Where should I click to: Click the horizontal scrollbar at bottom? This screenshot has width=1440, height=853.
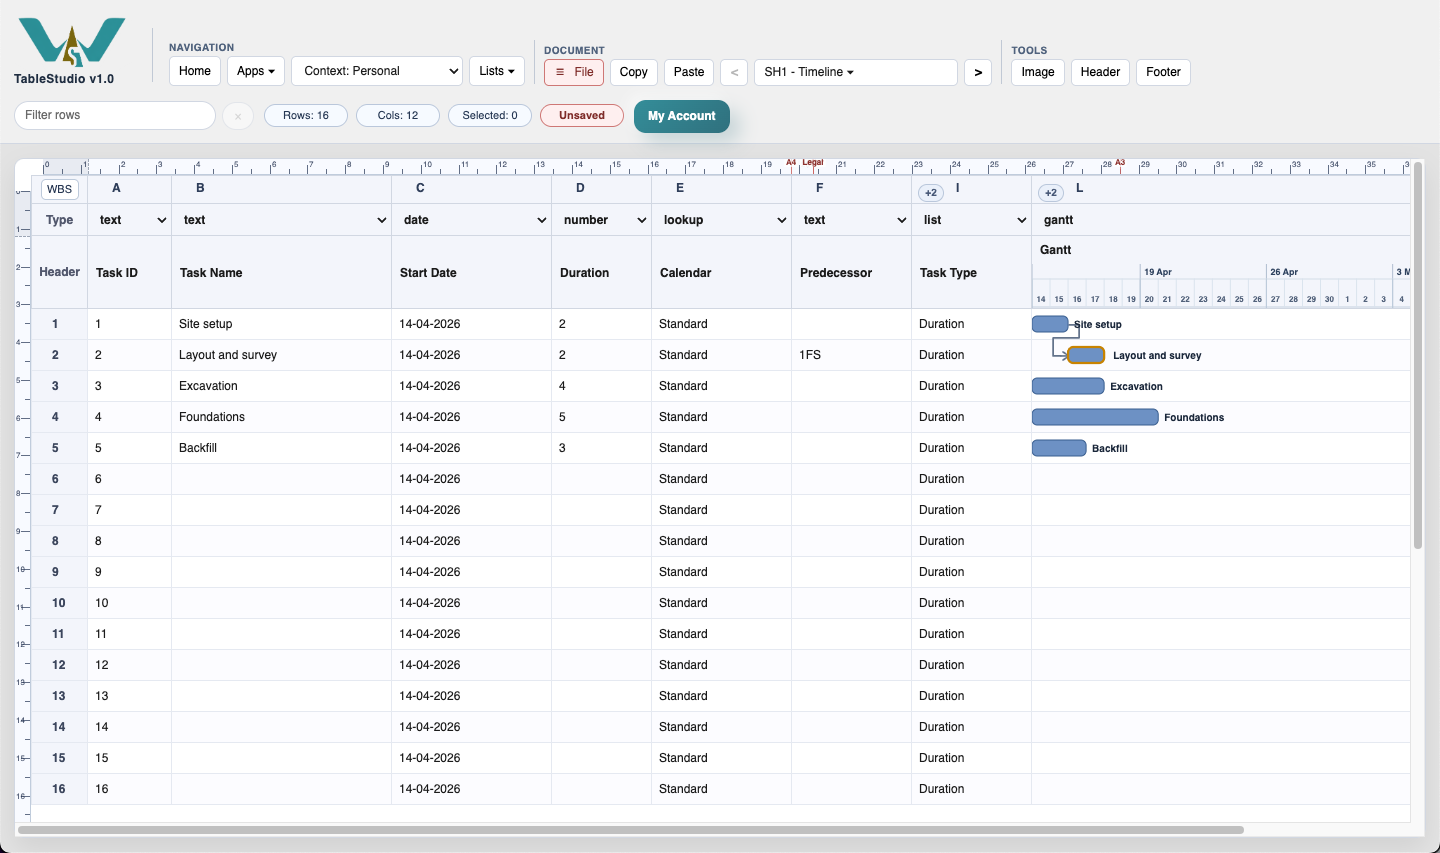point(631,830)
